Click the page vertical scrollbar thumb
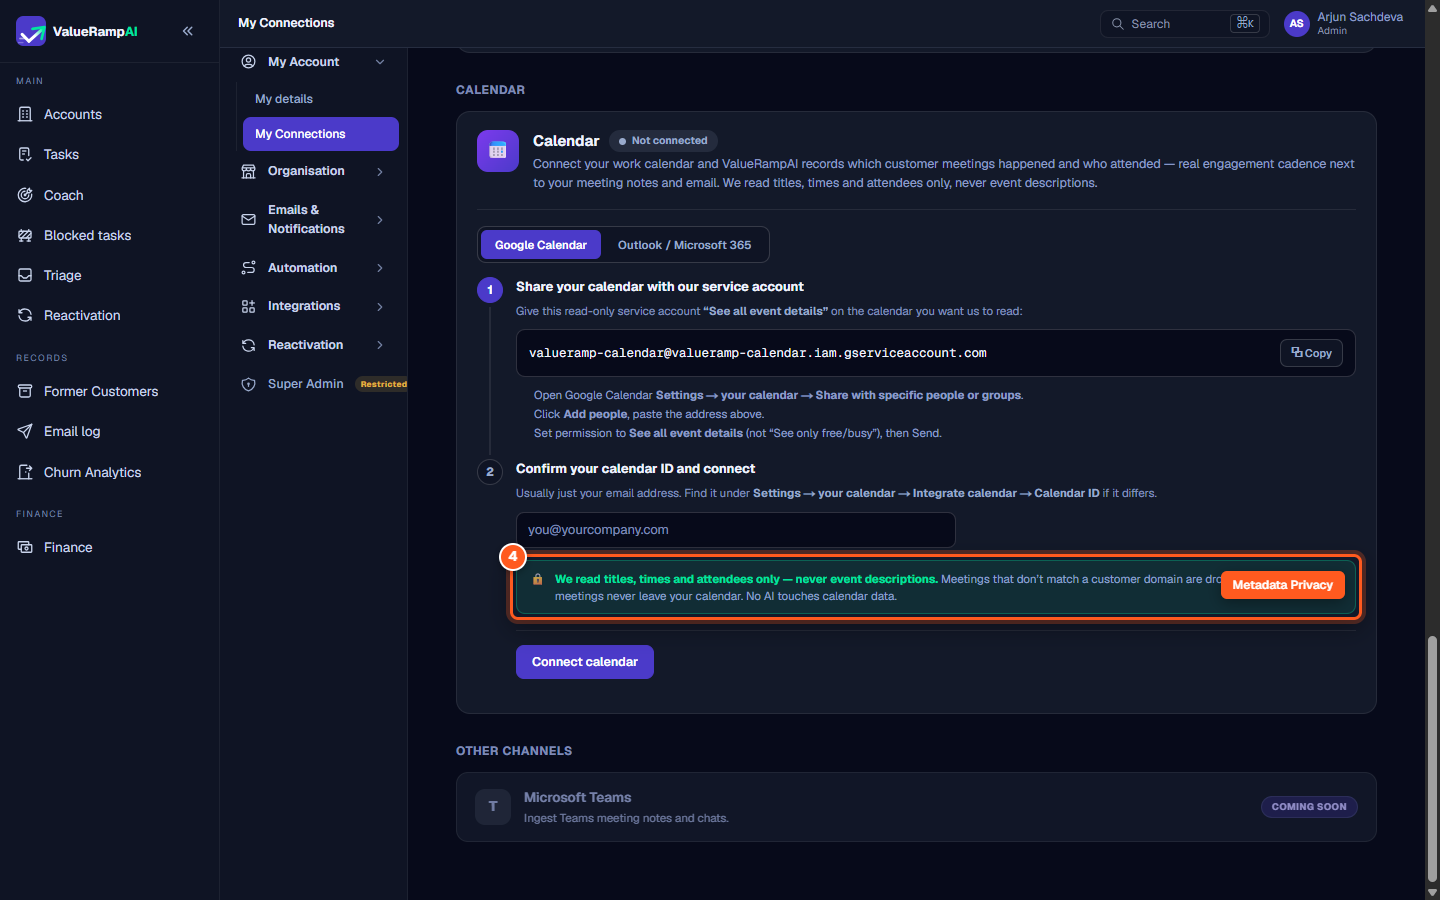This screenshot has height=900, width=1440. pos(1432,758)
